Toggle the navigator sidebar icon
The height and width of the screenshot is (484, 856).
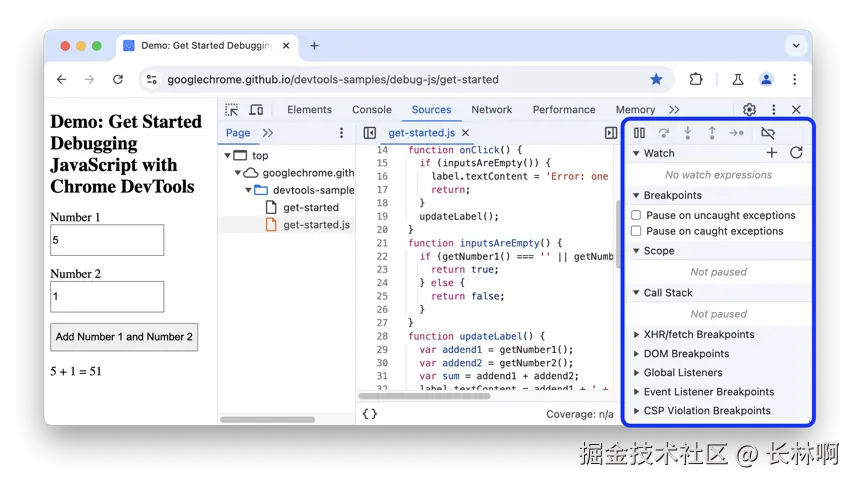(370, 133)
